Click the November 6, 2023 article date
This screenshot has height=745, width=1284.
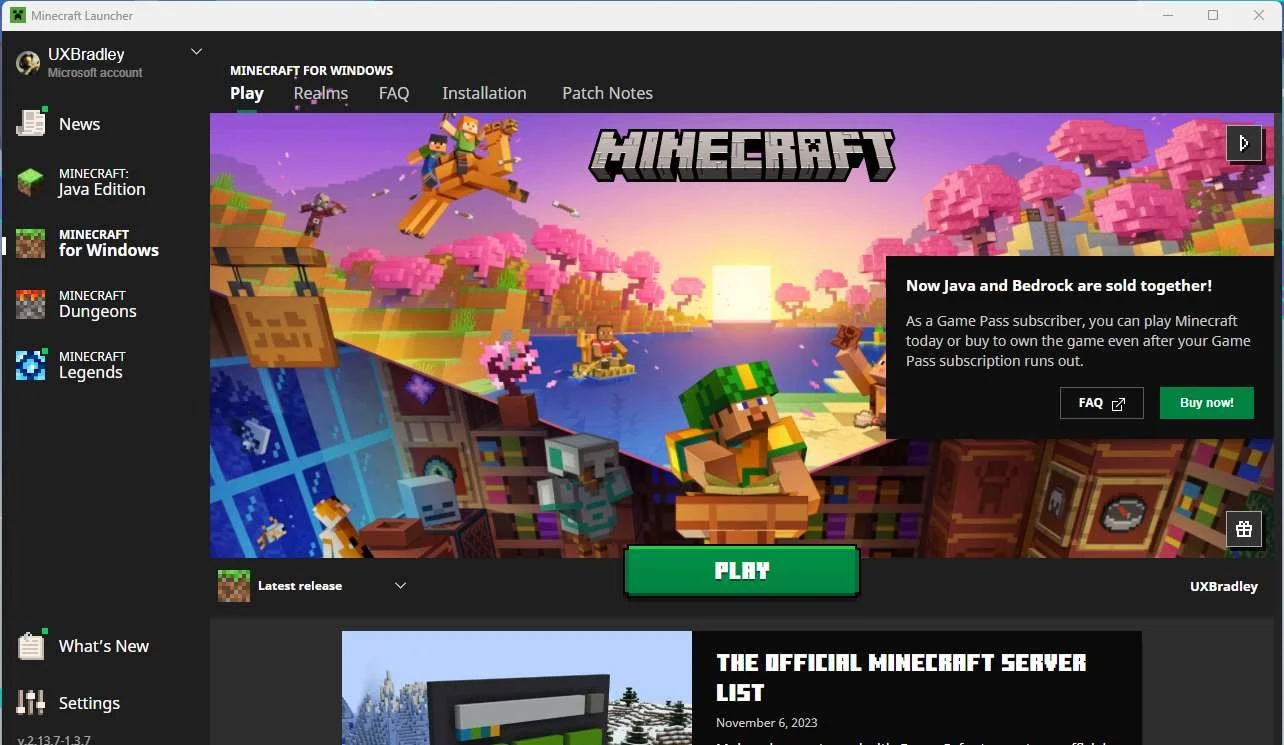point(766,723)
